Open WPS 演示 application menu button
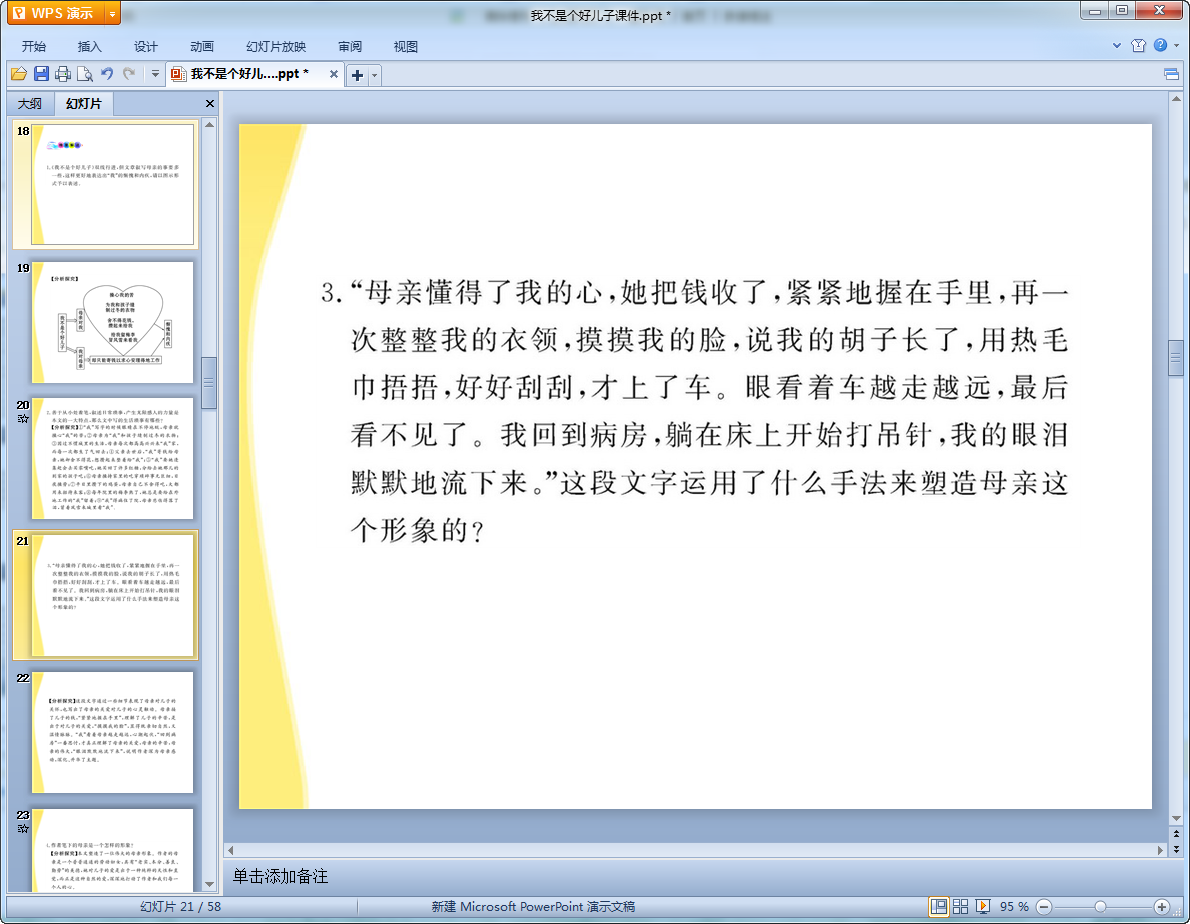The width and height of the screenshot is (1190, 924). coord(55,13)
